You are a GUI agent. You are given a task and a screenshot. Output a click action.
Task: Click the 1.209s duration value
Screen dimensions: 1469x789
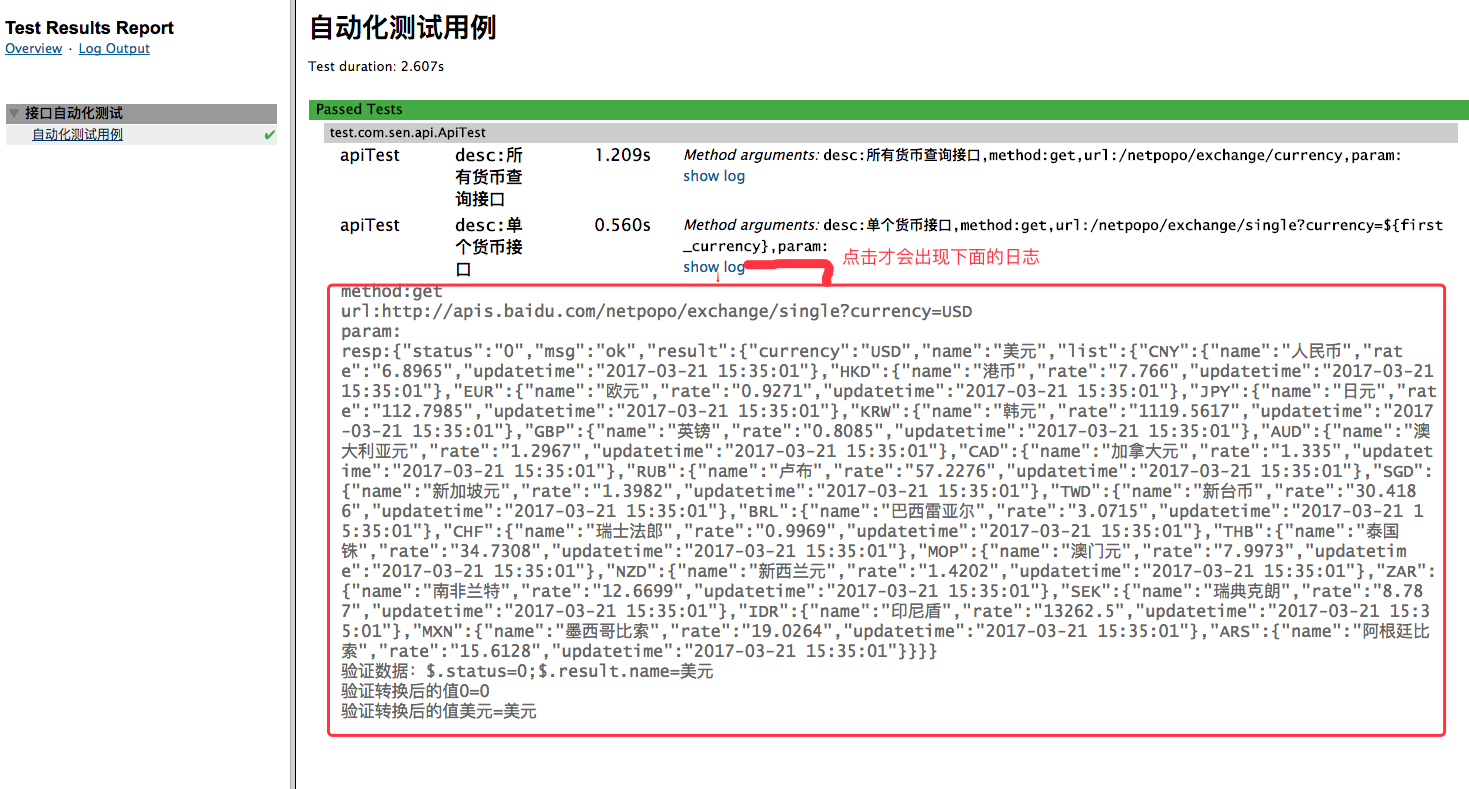622,155
